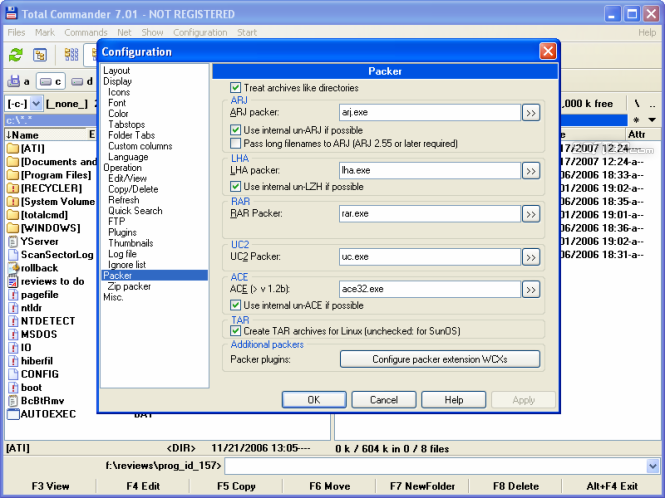Click the directory tree toolbar icon
Screen dimensions: 665x498
[x=40, y=55]
